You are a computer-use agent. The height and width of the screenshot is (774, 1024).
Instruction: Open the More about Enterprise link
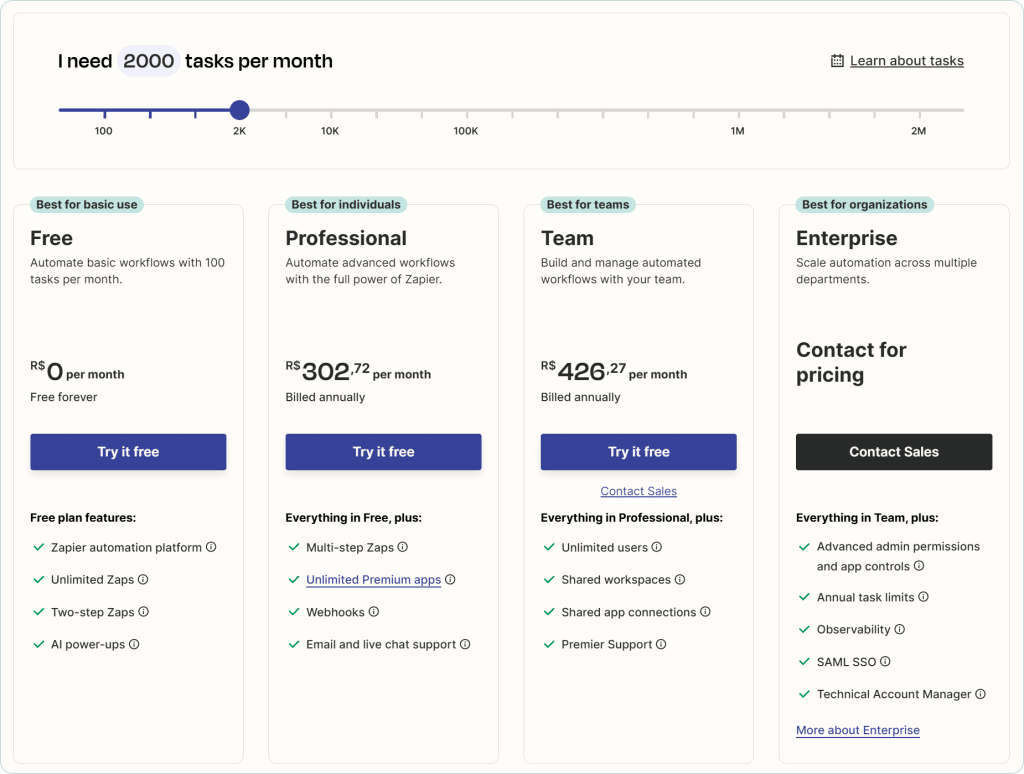857,730
